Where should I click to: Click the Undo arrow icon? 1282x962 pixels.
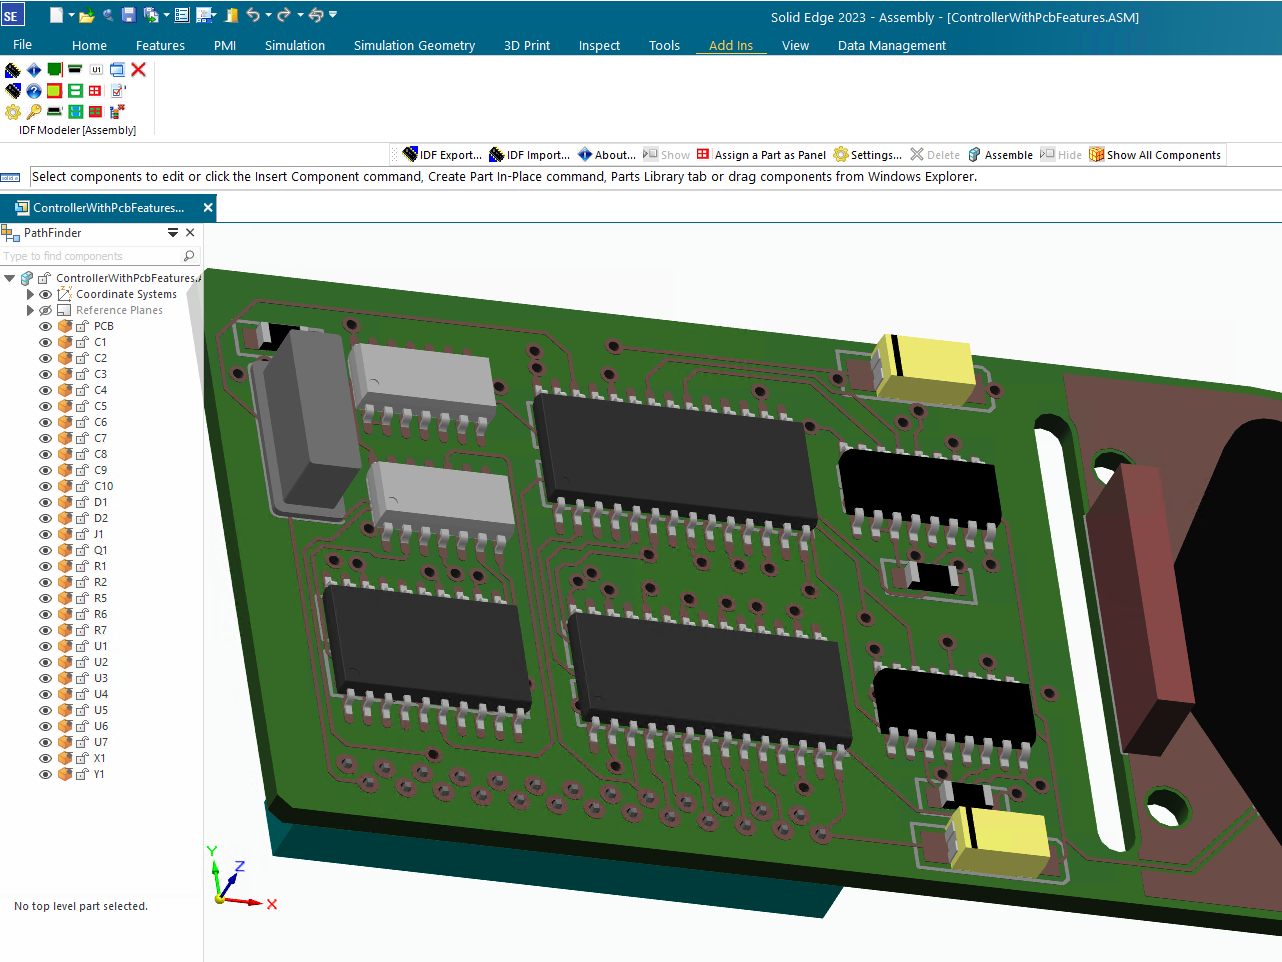coord(253,15)
